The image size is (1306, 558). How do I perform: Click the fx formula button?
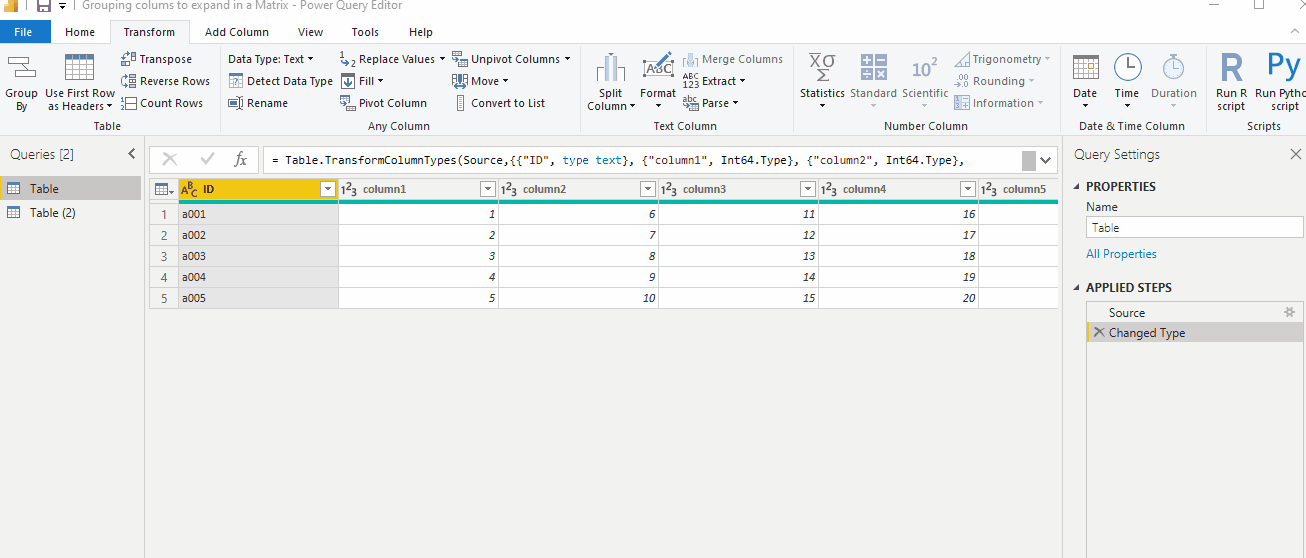coord(240,159)
